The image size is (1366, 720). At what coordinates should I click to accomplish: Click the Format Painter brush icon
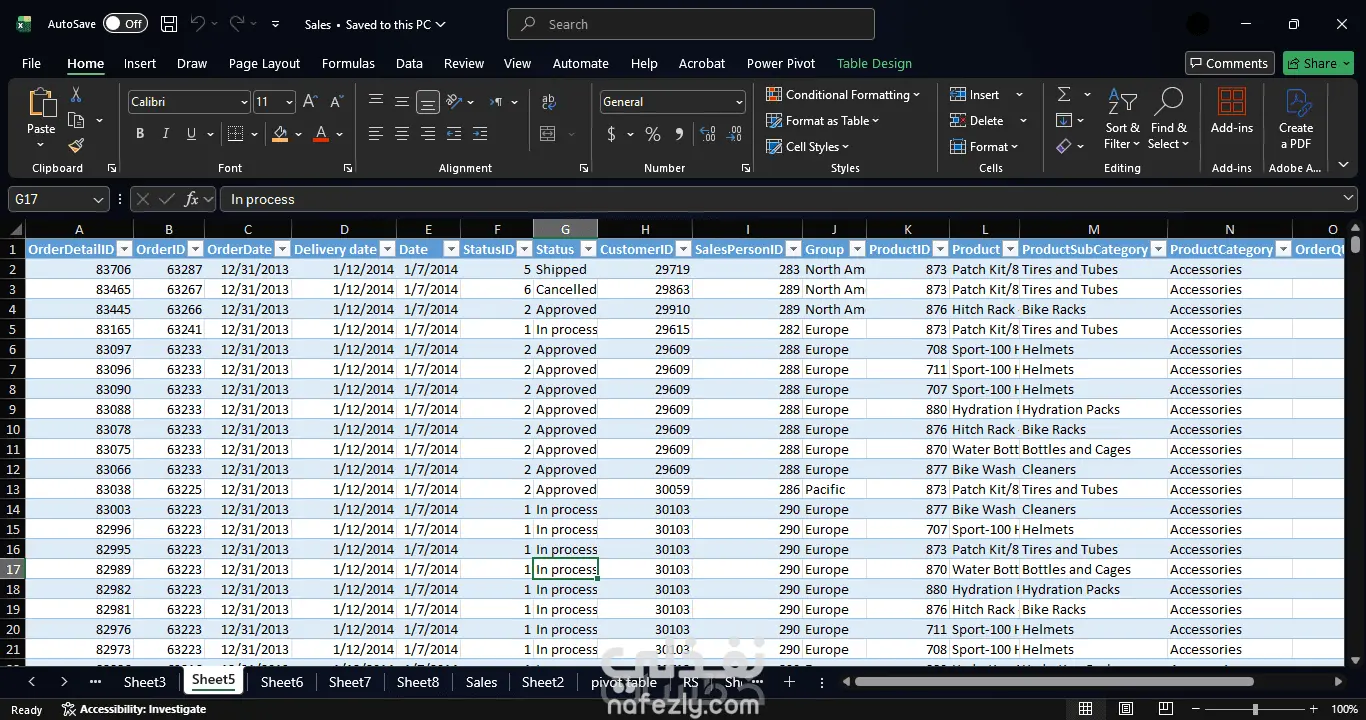pos(76,146)
